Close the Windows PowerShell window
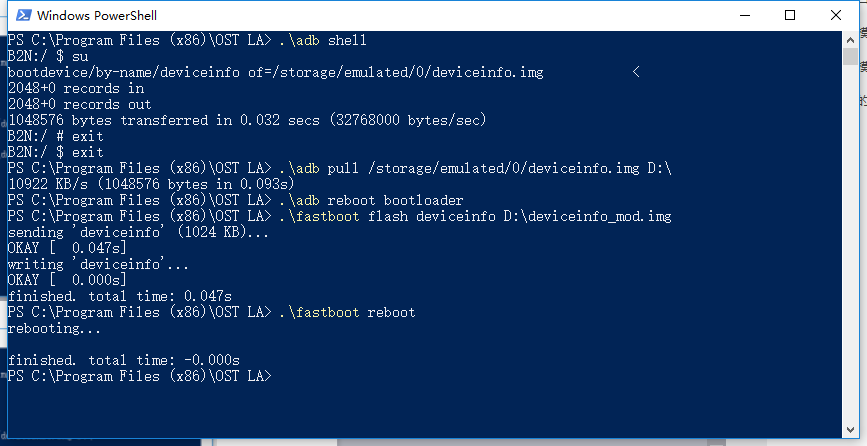Viewport: 867px width, 446px height. click(x=835, y=15)
